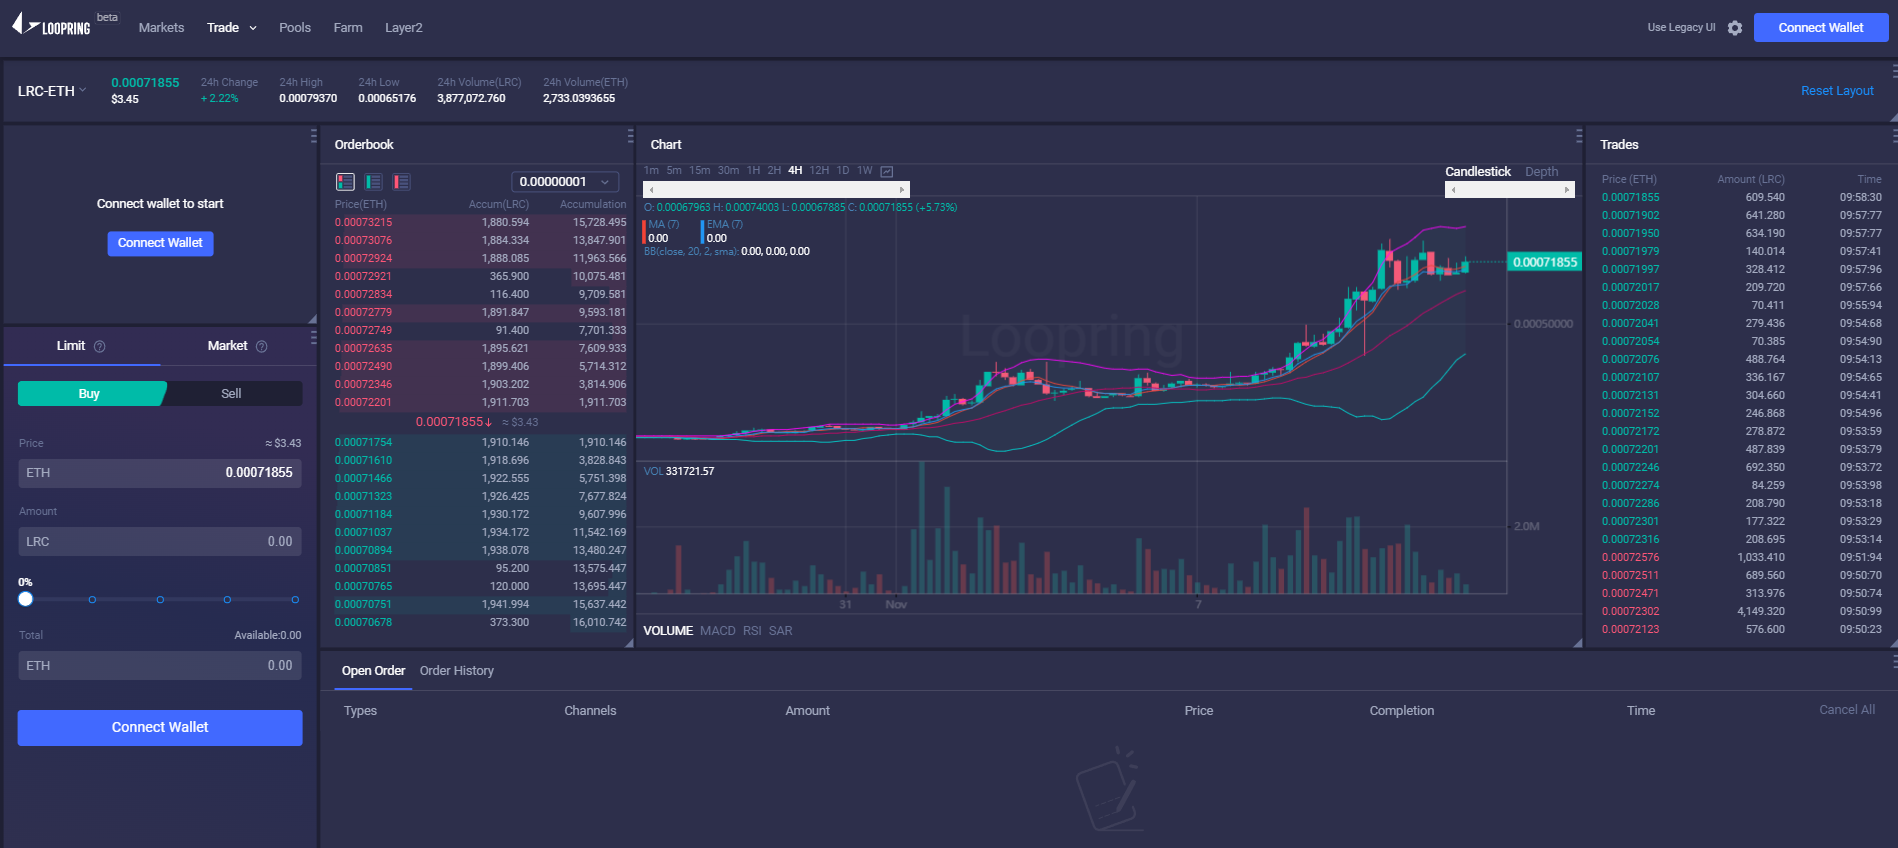Open the chart indicators icon after 1W
This screenshot has height=848, width=1898.
tap(887, 171)
